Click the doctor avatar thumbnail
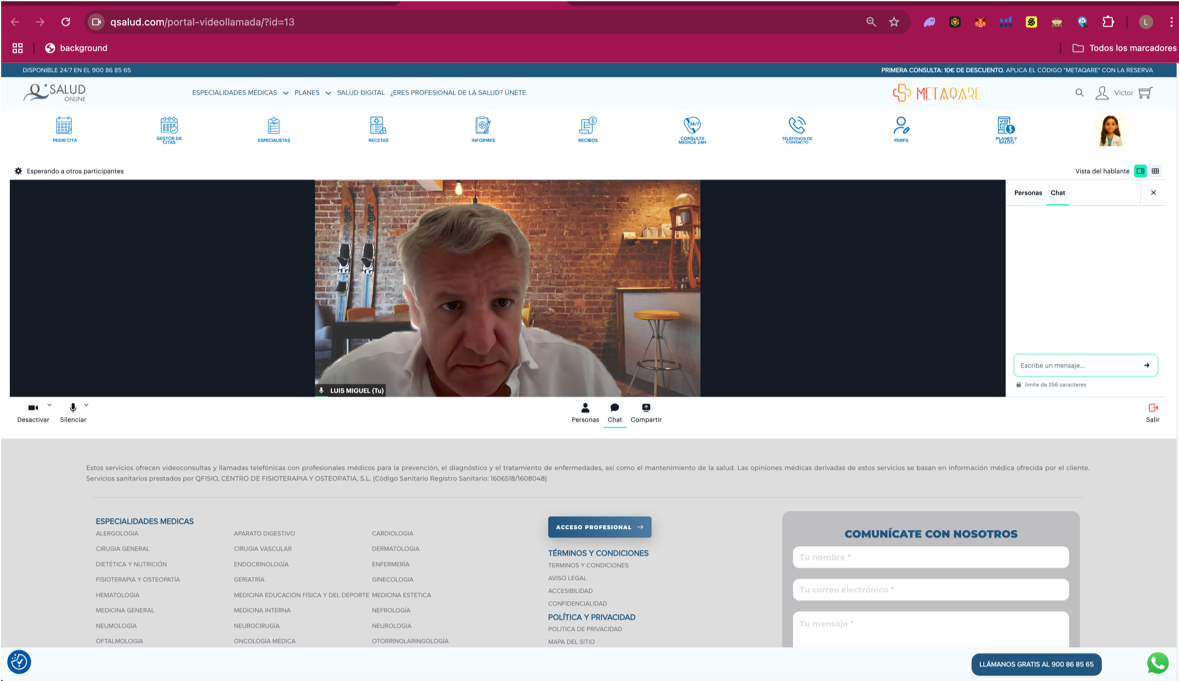 pos(1111,131)
